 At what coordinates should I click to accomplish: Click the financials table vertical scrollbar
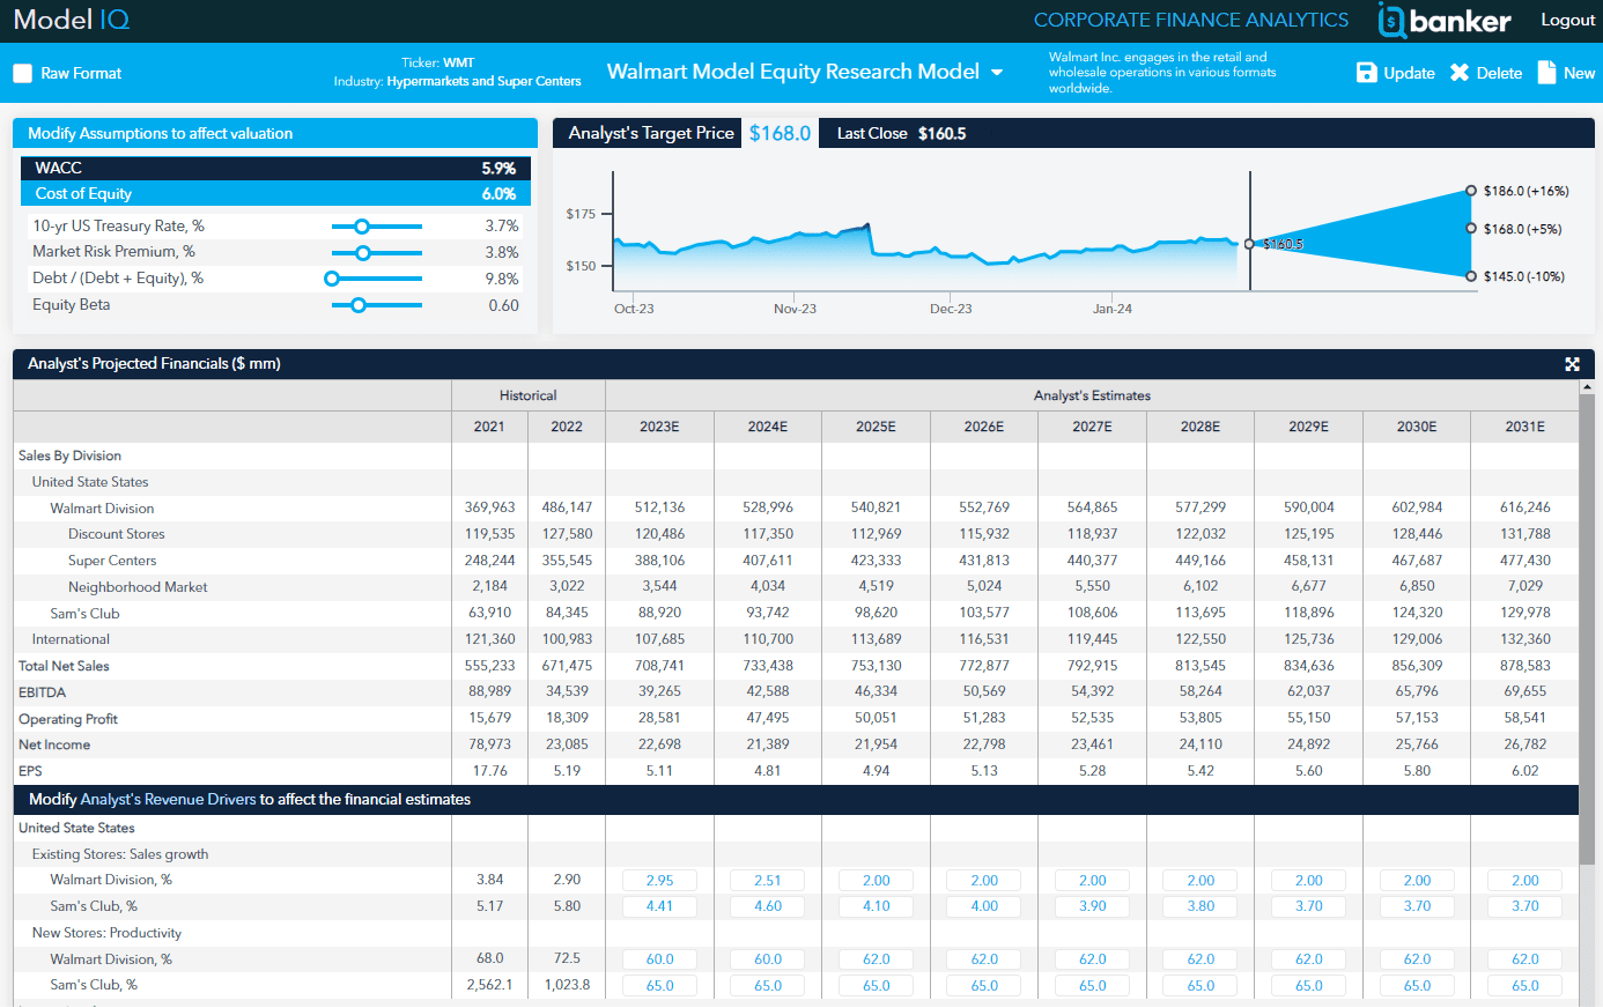(1587, 630)
